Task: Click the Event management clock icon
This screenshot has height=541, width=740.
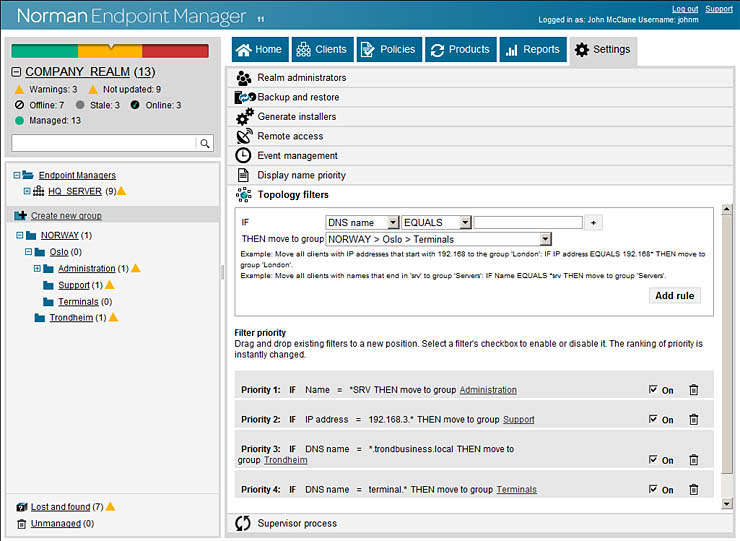Action: pyautogui.click(x=244, y=156)
